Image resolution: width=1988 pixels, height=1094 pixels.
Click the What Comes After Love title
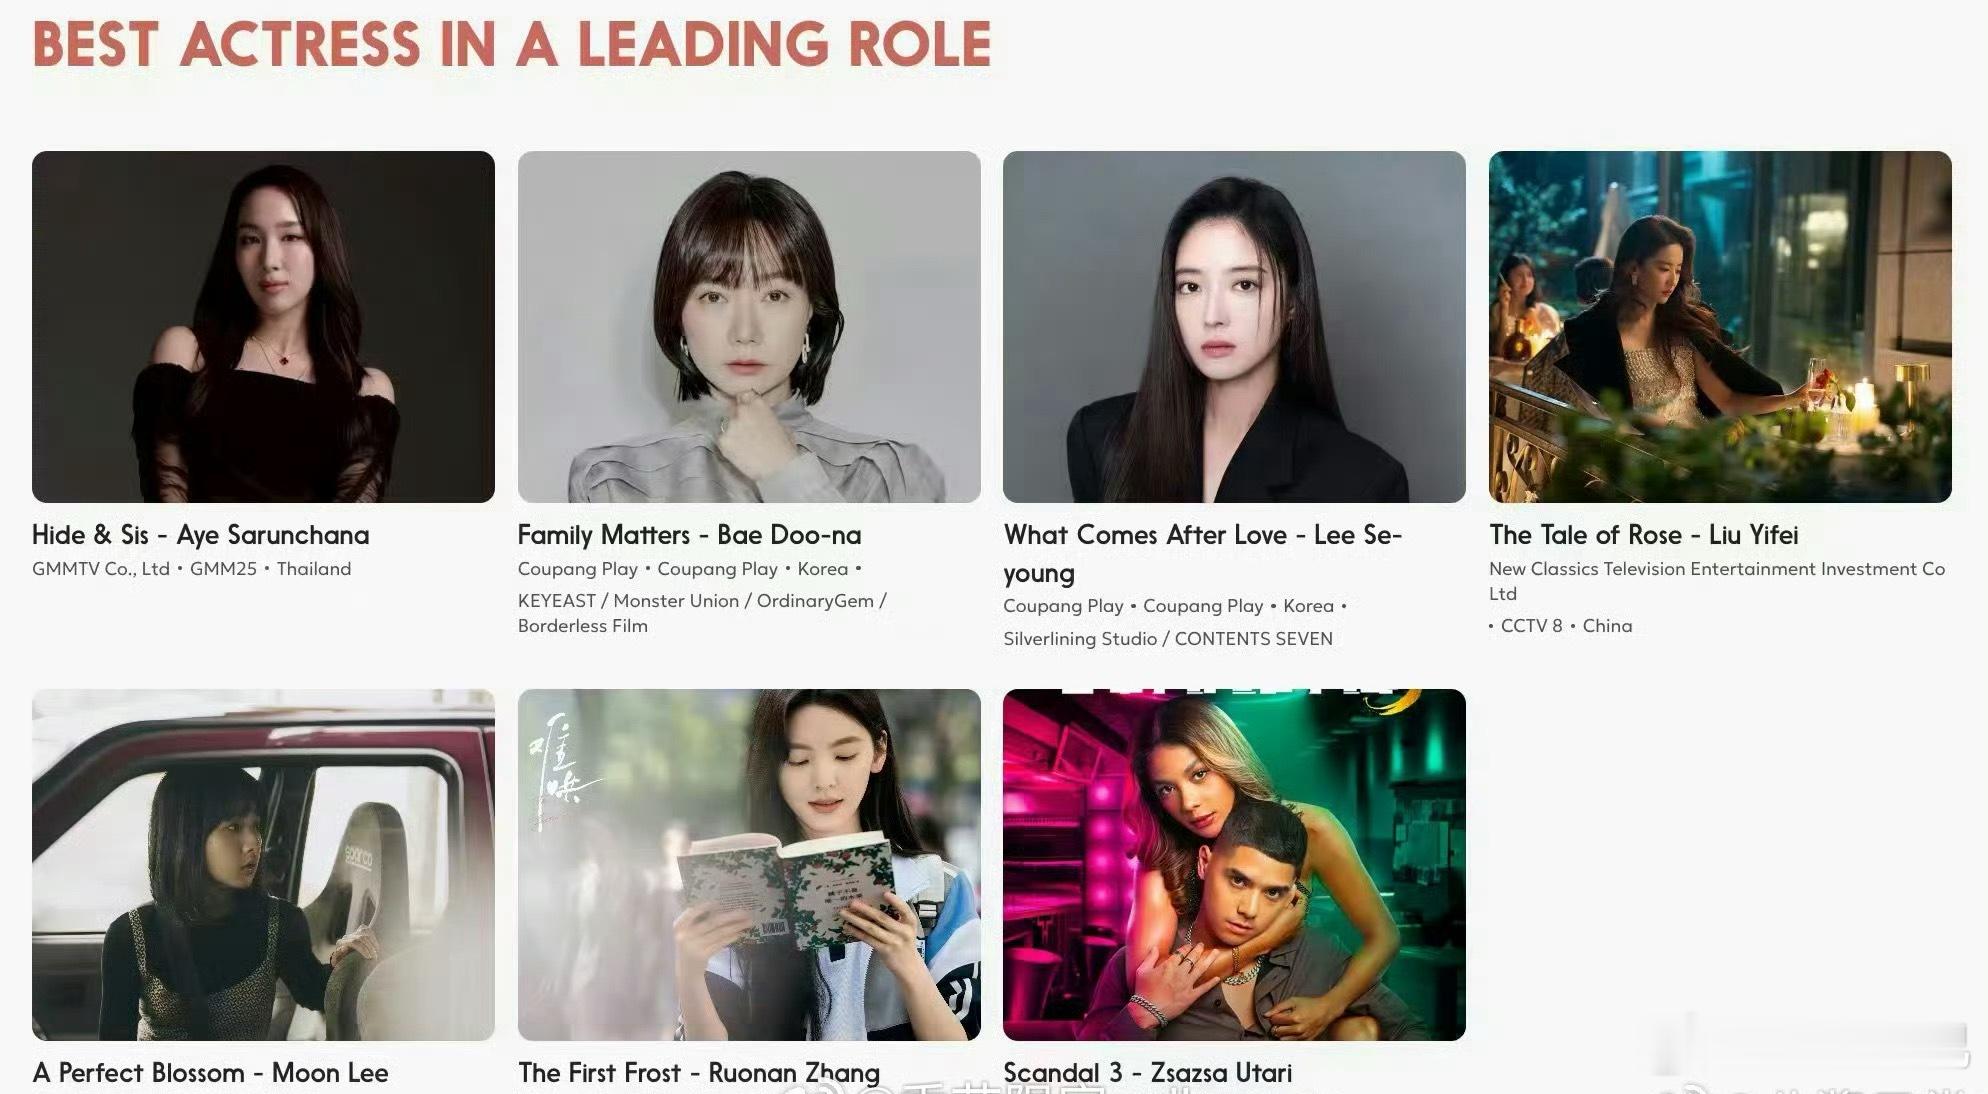(x=1203, y=554)
